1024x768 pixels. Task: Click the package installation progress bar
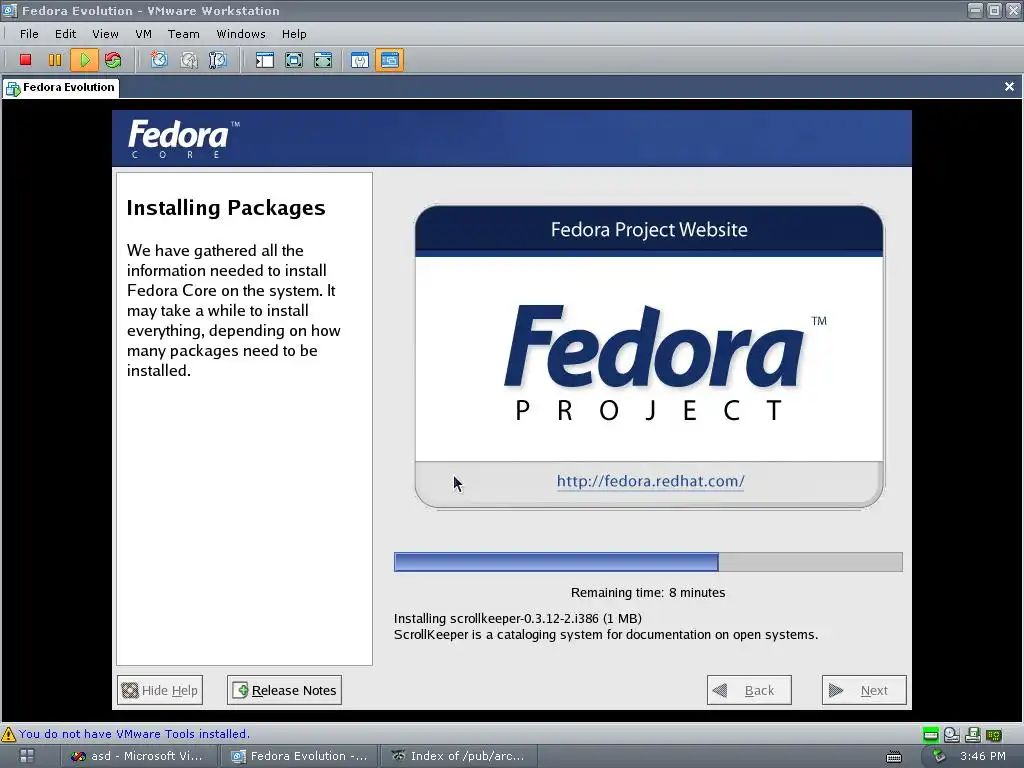648,562
